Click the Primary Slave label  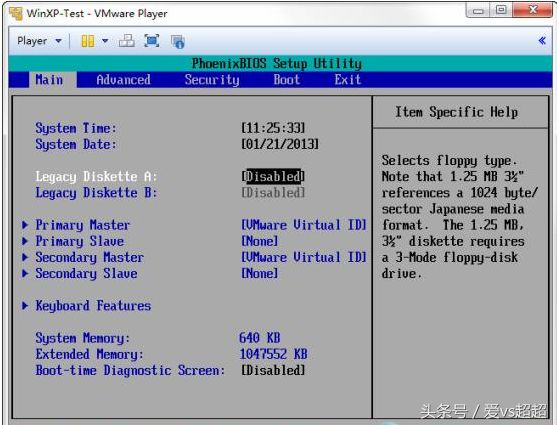pyautogui.click(x=80, y=241)
